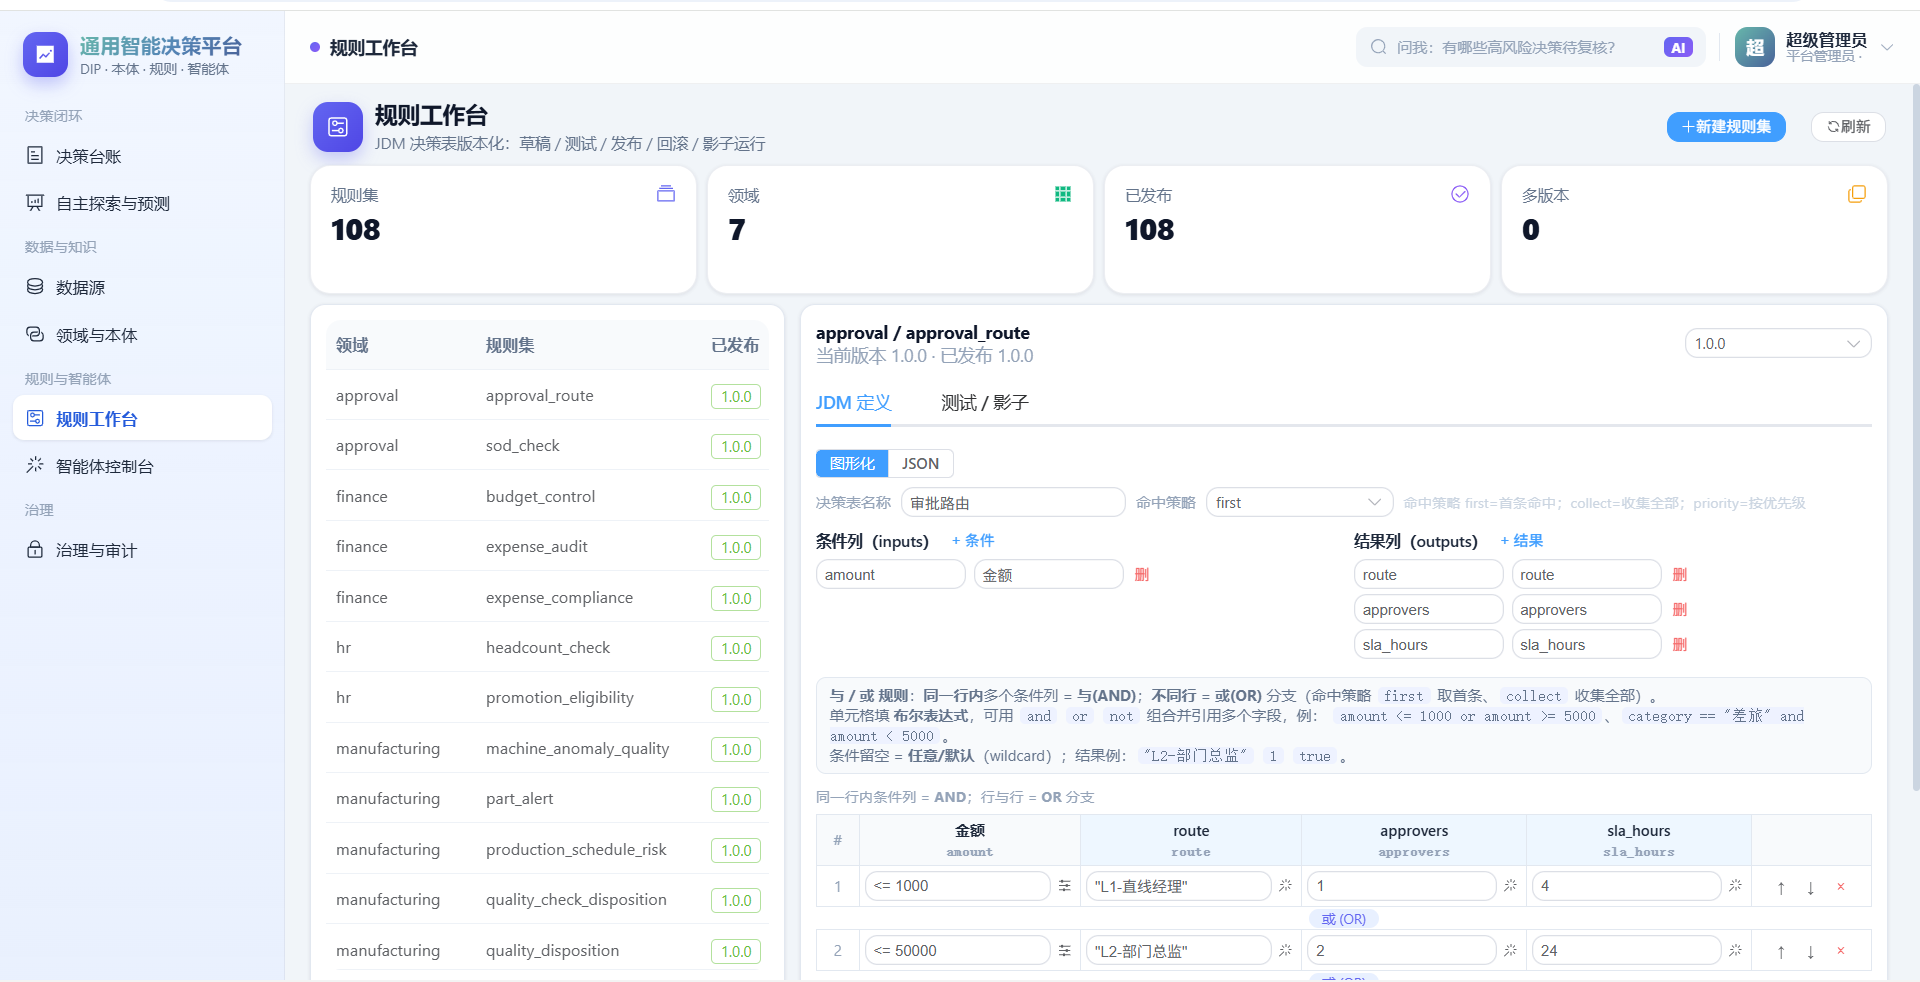Click the 刷新 button
Screen dimensions: 1920x982
(x=1848, y=127)
